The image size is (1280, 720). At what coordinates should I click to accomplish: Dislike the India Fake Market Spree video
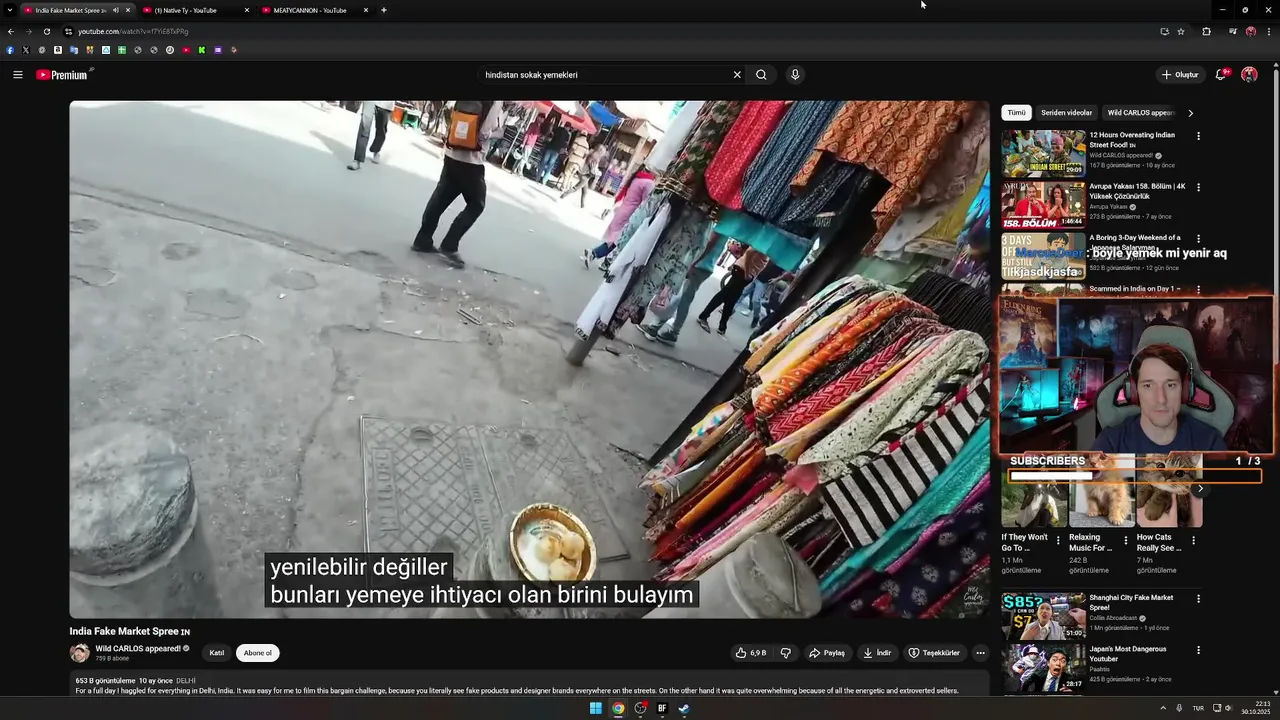point(786,653)
